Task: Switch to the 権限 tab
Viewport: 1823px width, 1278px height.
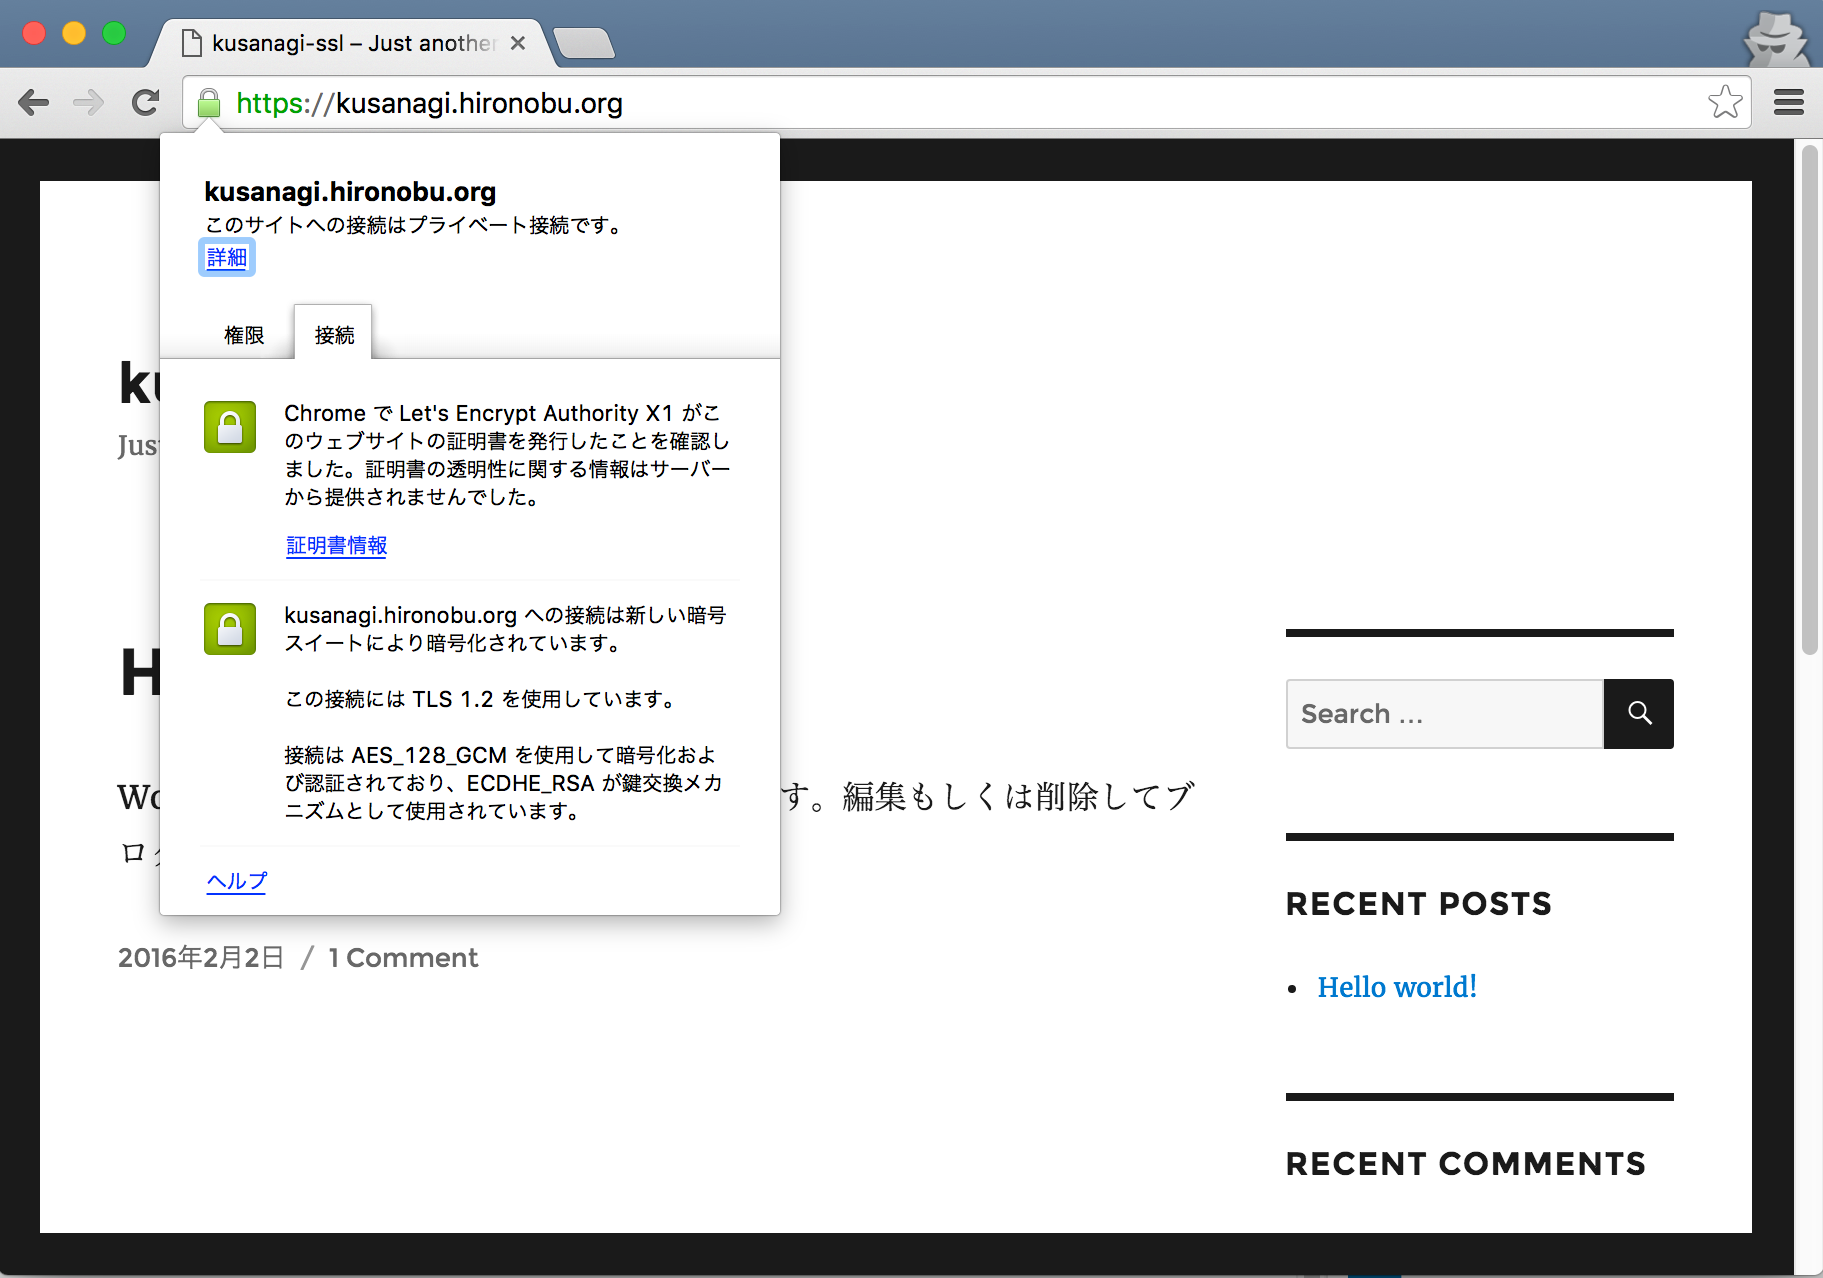Action: click(x=244, y=335)
